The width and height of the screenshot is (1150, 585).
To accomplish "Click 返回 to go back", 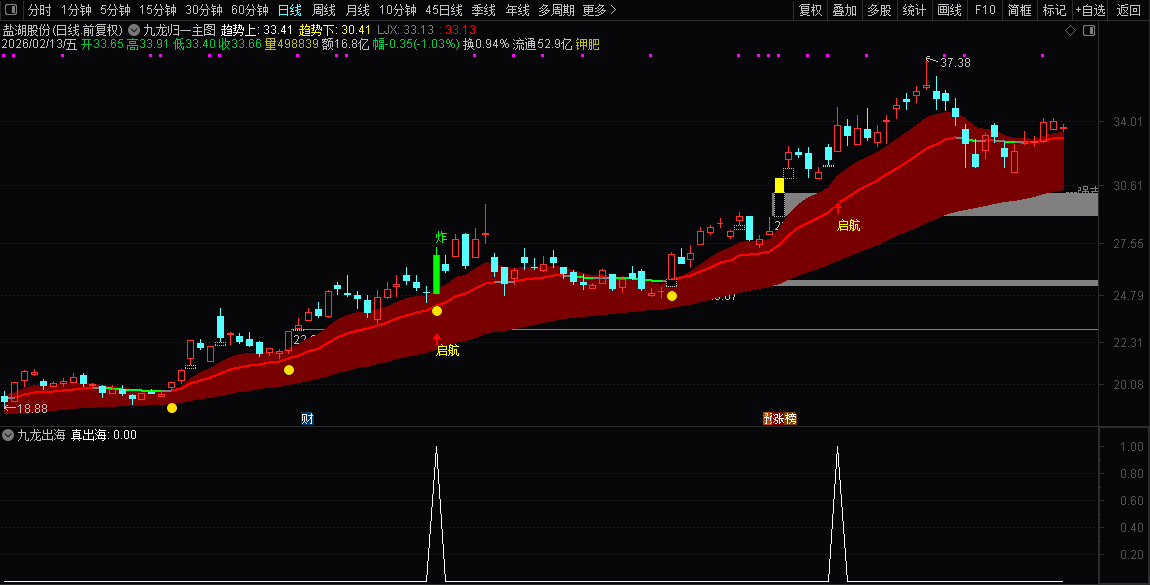I will (1128, 10).
